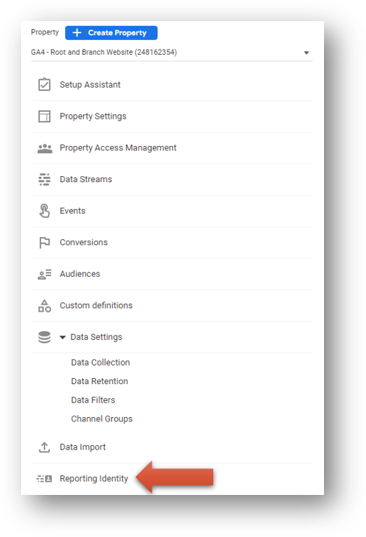The height and width of the screenshot is (537, 366).
Task: Open Channel Groups settings
Action: point(102,419)
